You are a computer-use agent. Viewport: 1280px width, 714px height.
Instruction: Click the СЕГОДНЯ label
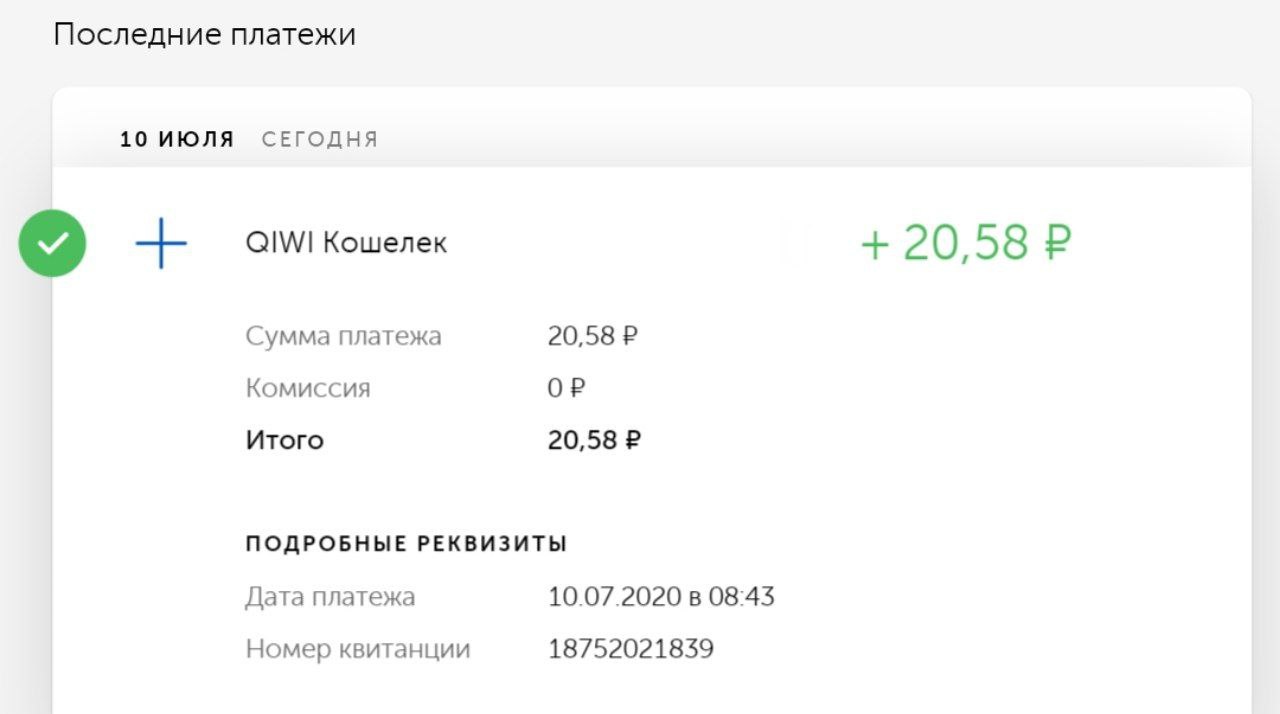pyautogui.click(x=320, y=140)
